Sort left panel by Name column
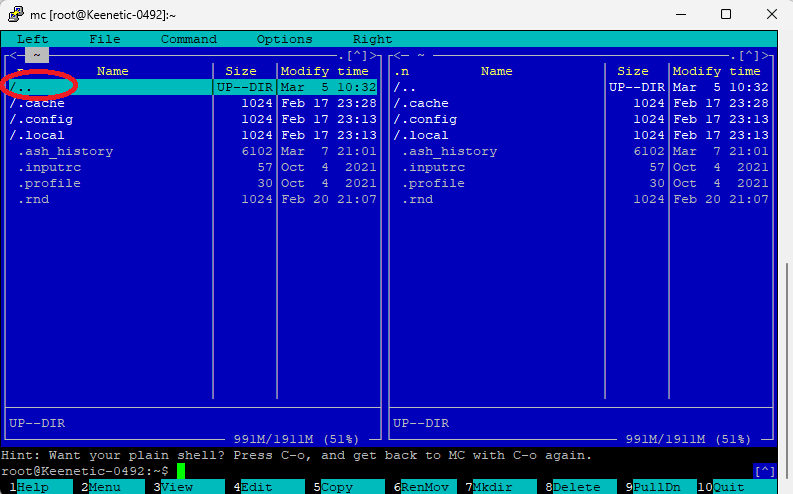This screenshot has width=793, height=494. 112,71
